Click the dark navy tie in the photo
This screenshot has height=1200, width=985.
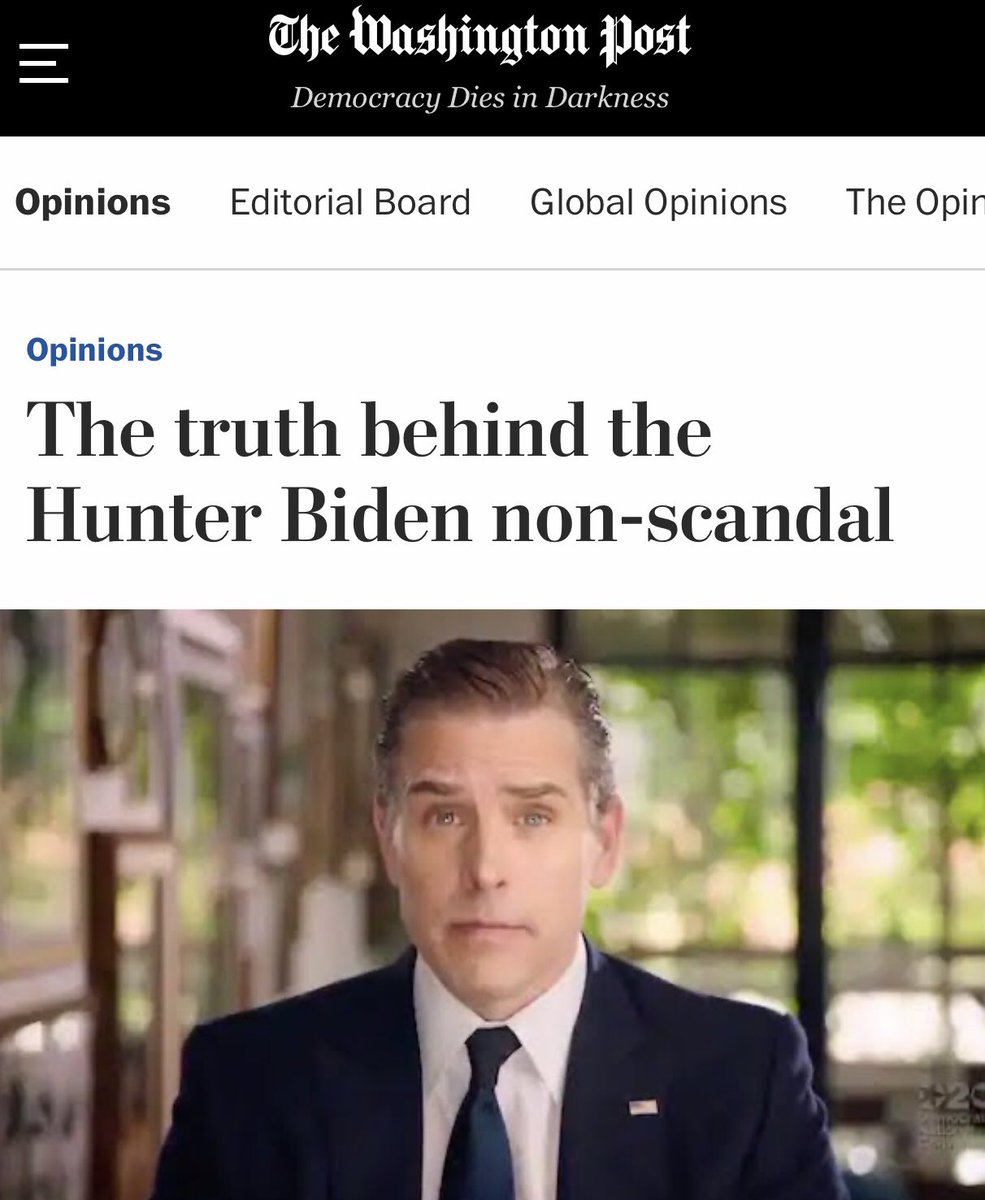coord(478,1110)
